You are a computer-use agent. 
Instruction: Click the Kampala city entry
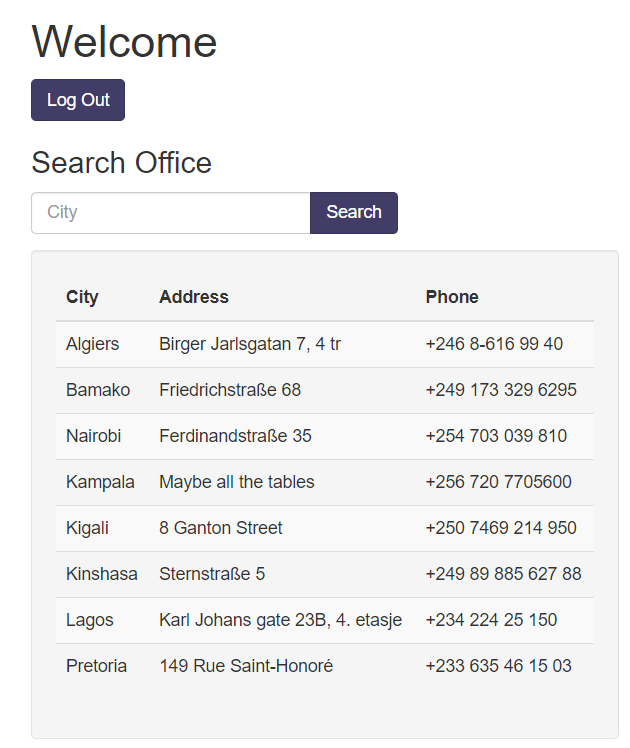(x=100, y=482)
